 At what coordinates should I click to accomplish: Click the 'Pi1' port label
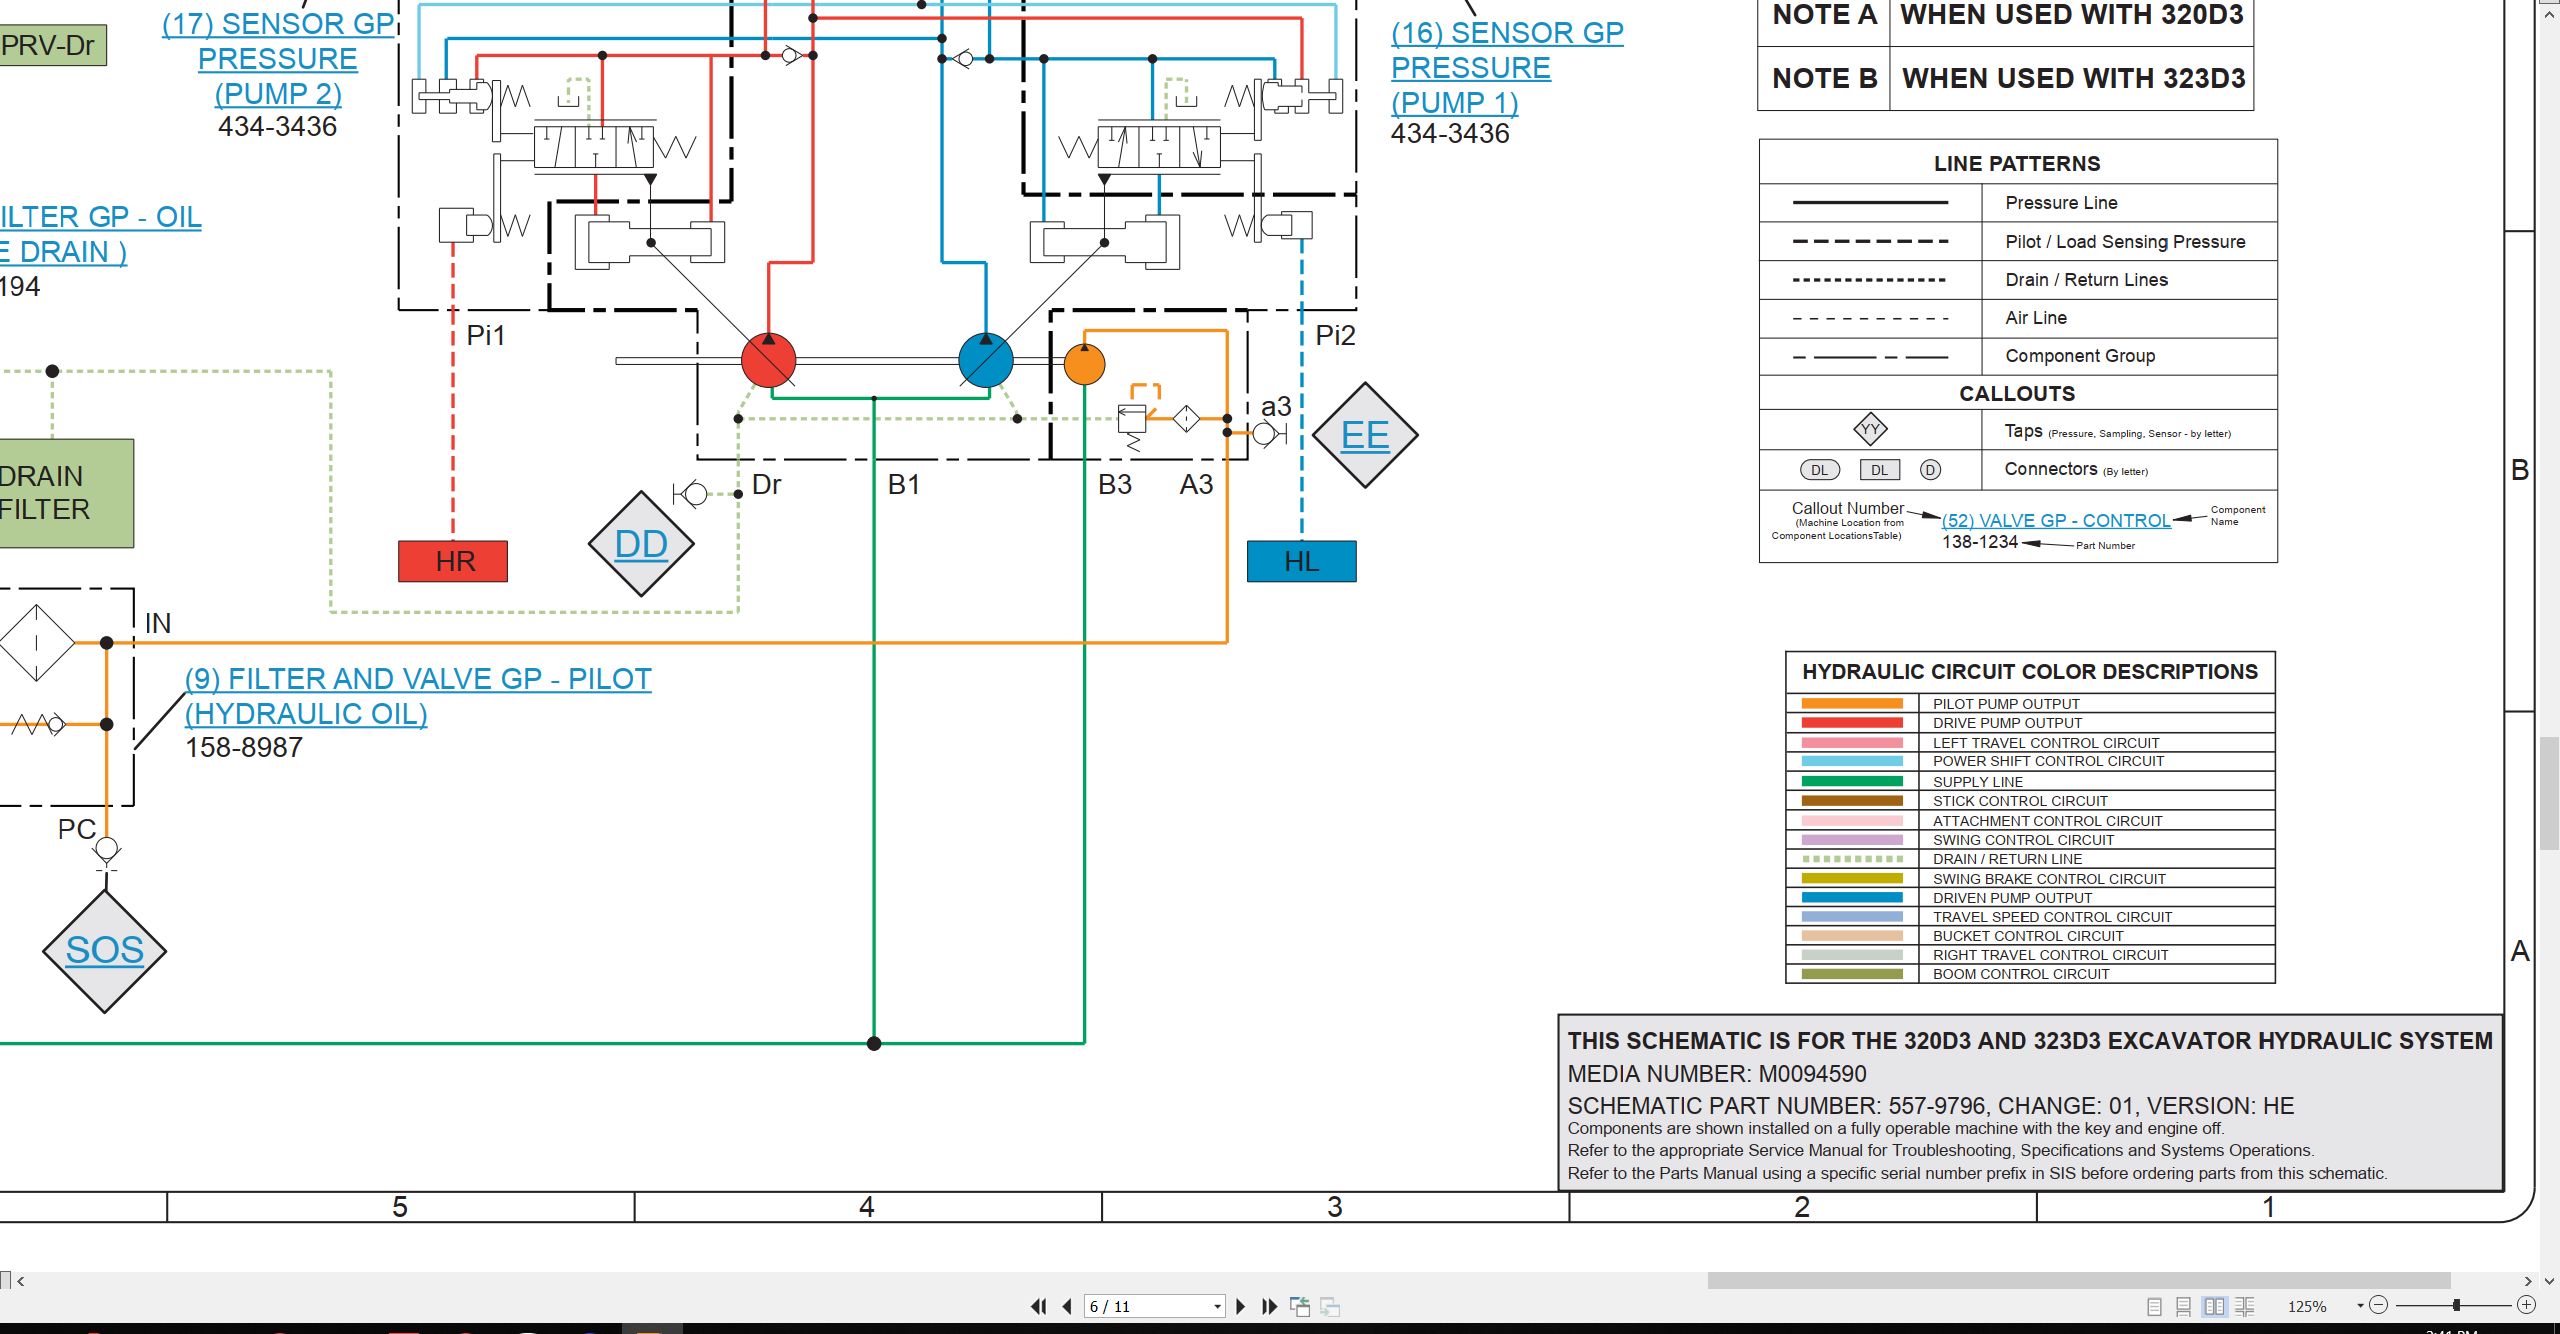tap(486, 335)
